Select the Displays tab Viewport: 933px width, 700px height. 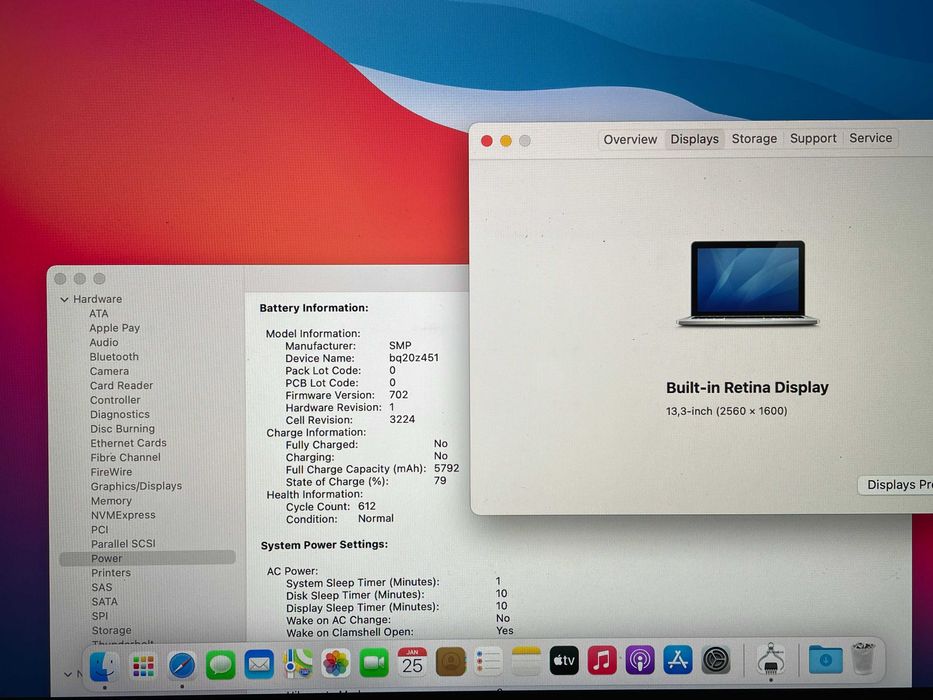point(694,139)
